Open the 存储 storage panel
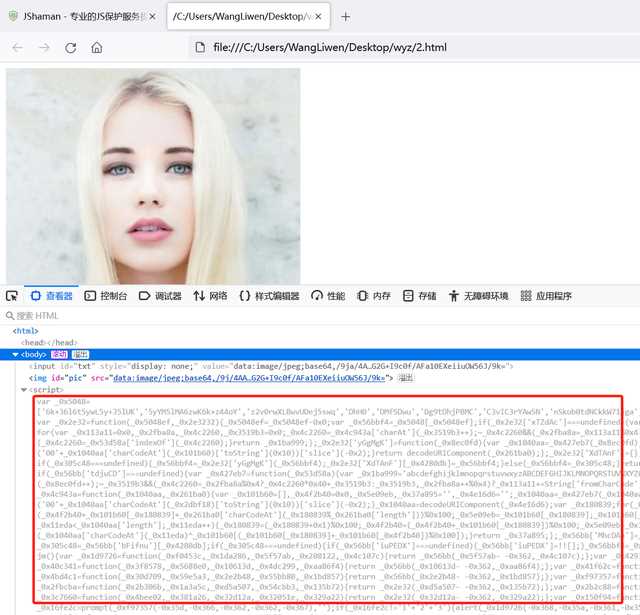Screen dimensions: 640x615 click(420, 296)
